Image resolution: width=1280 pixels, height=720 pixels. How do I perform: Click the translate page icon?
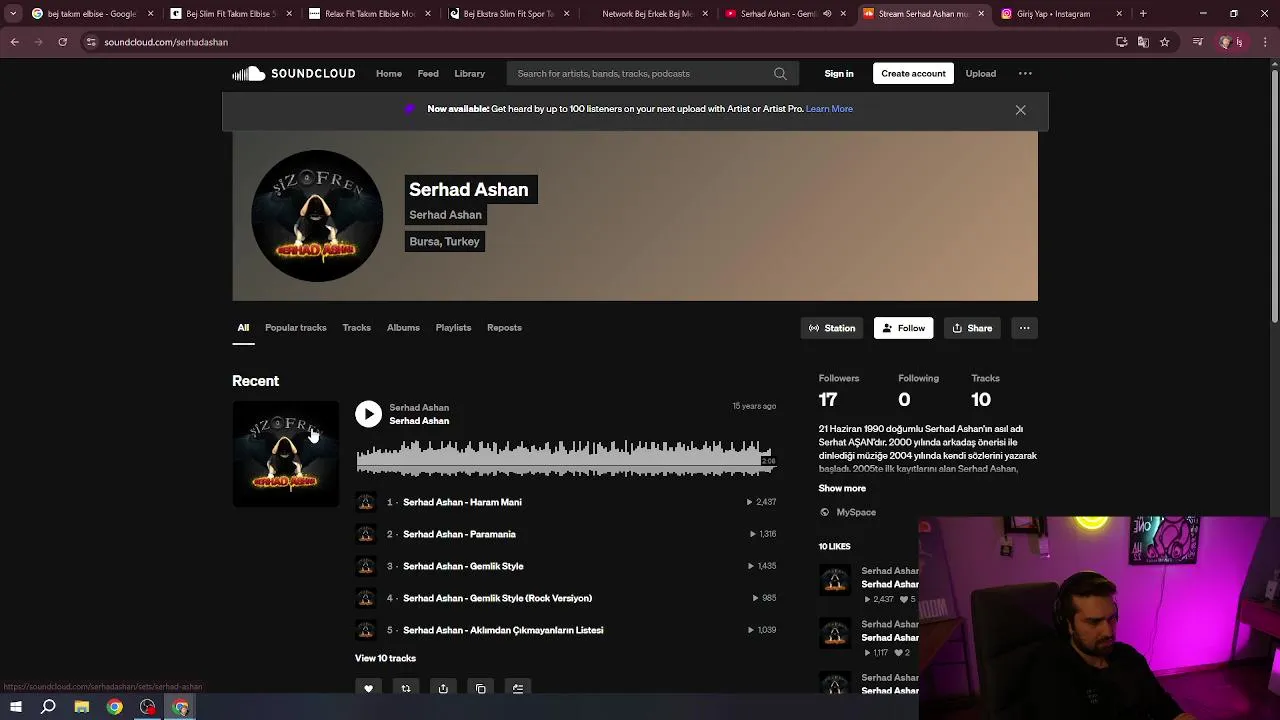click(x=1143, y=42)
